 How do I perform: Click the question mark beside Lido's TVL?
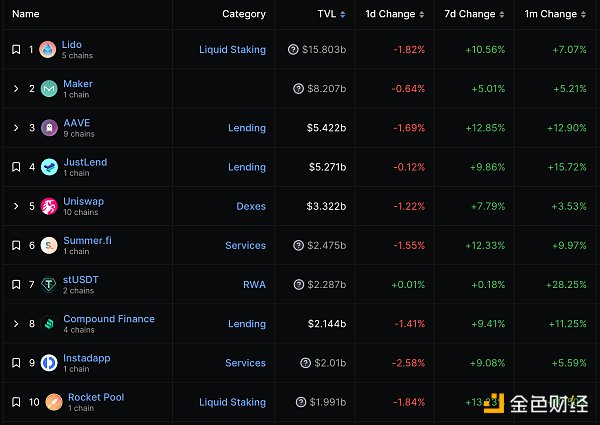click(292, 50)
